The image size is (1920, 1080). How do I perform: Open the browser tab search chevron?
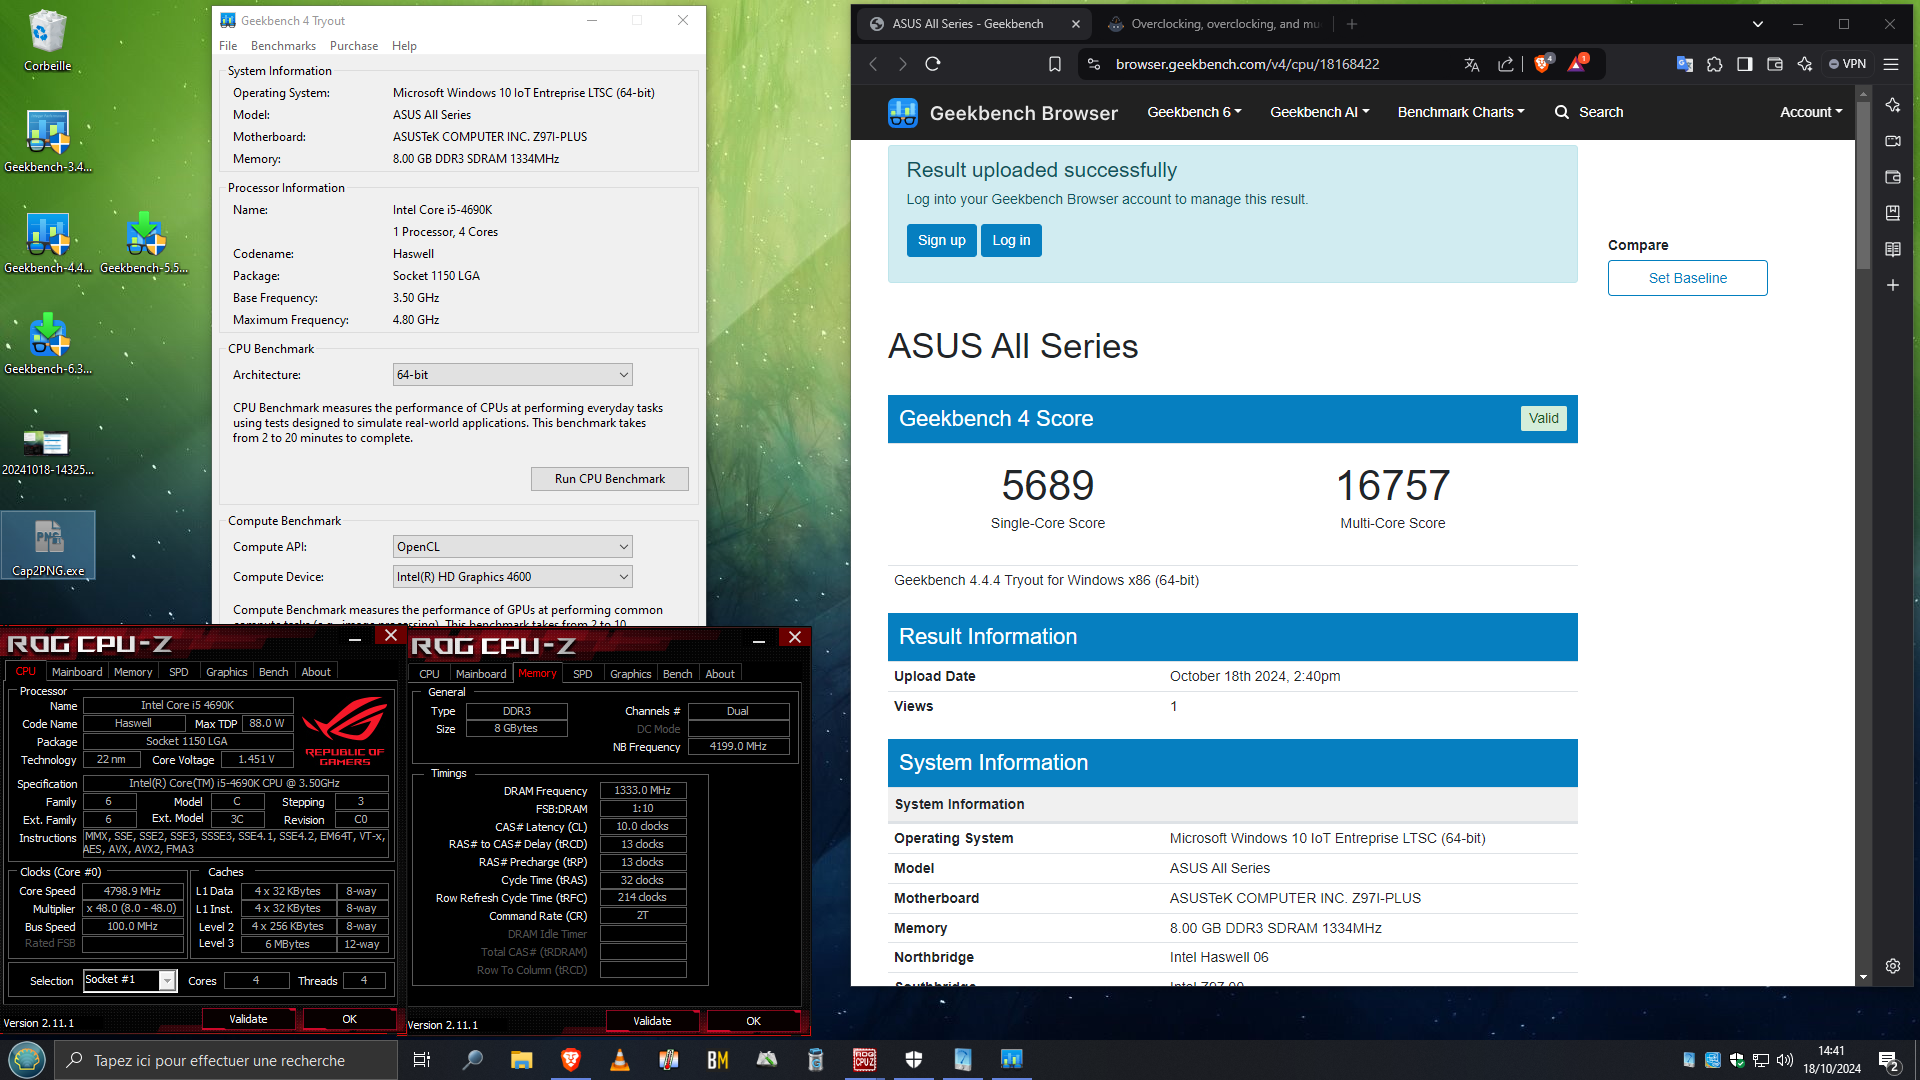1758,24
